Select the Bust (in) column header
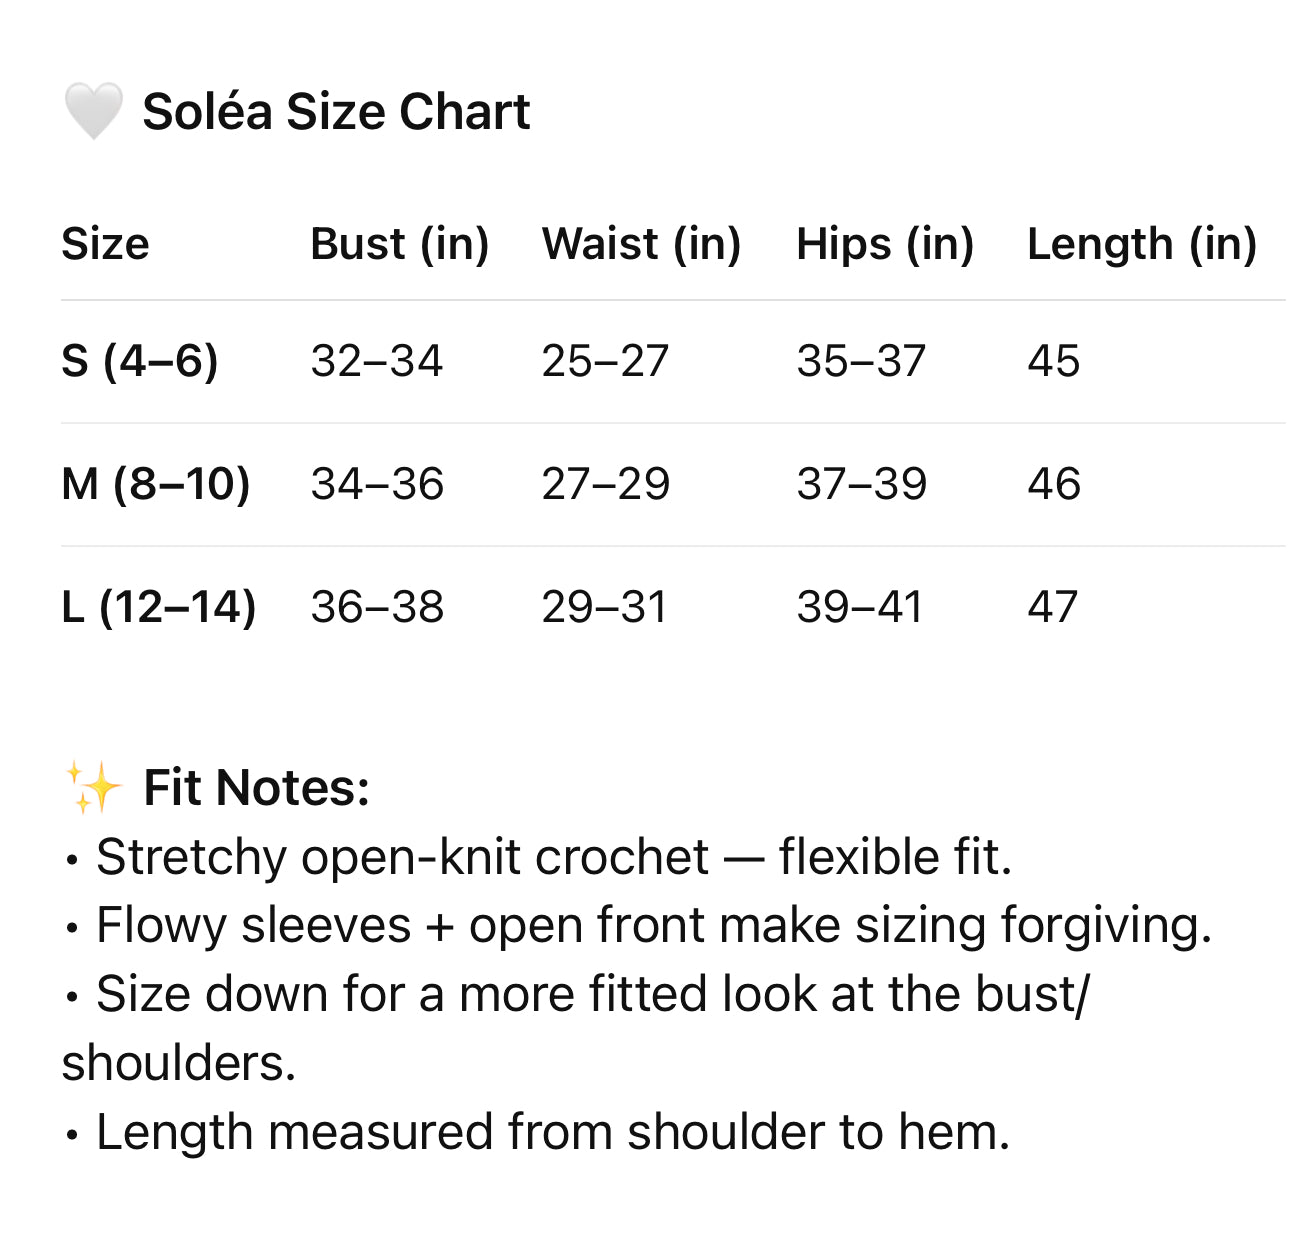This screenshot has width=1290, height=1251. (x=399, y=244)
